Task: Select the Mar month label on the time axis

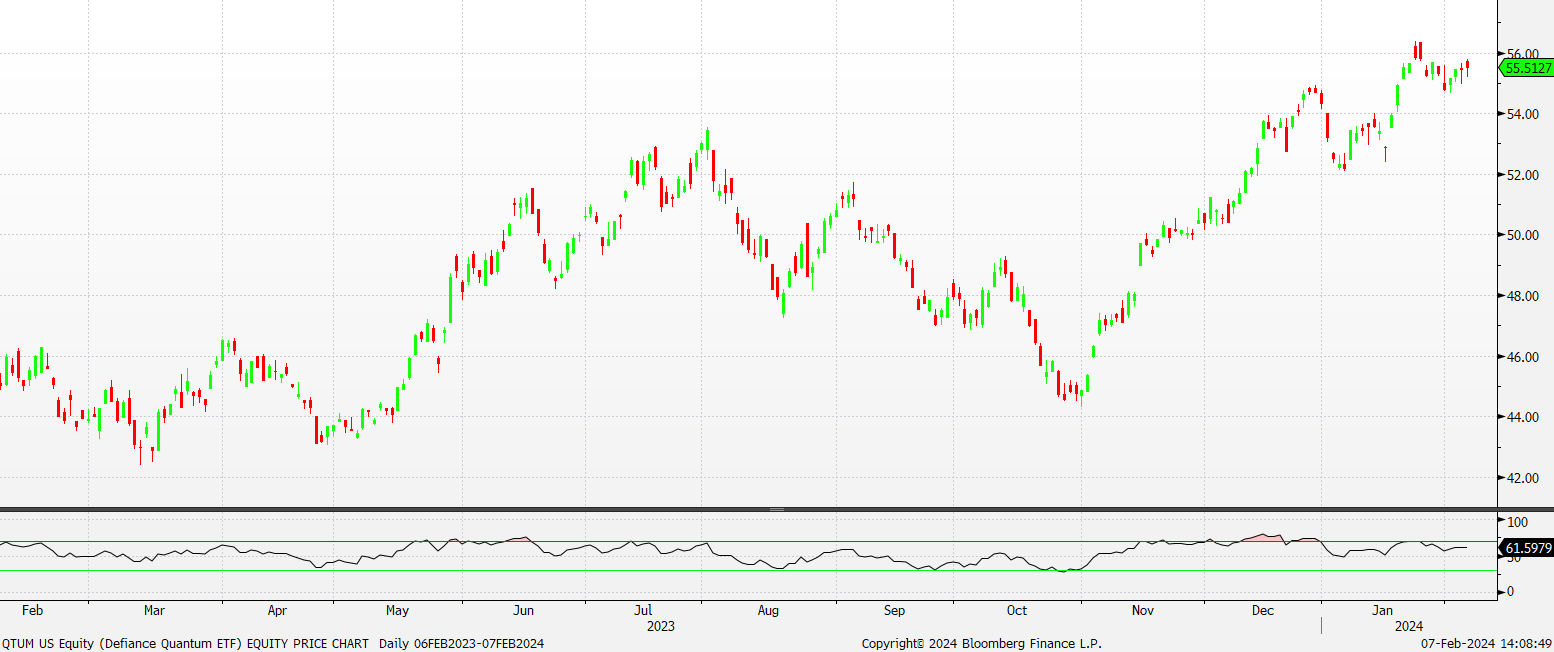Action: 154,610
